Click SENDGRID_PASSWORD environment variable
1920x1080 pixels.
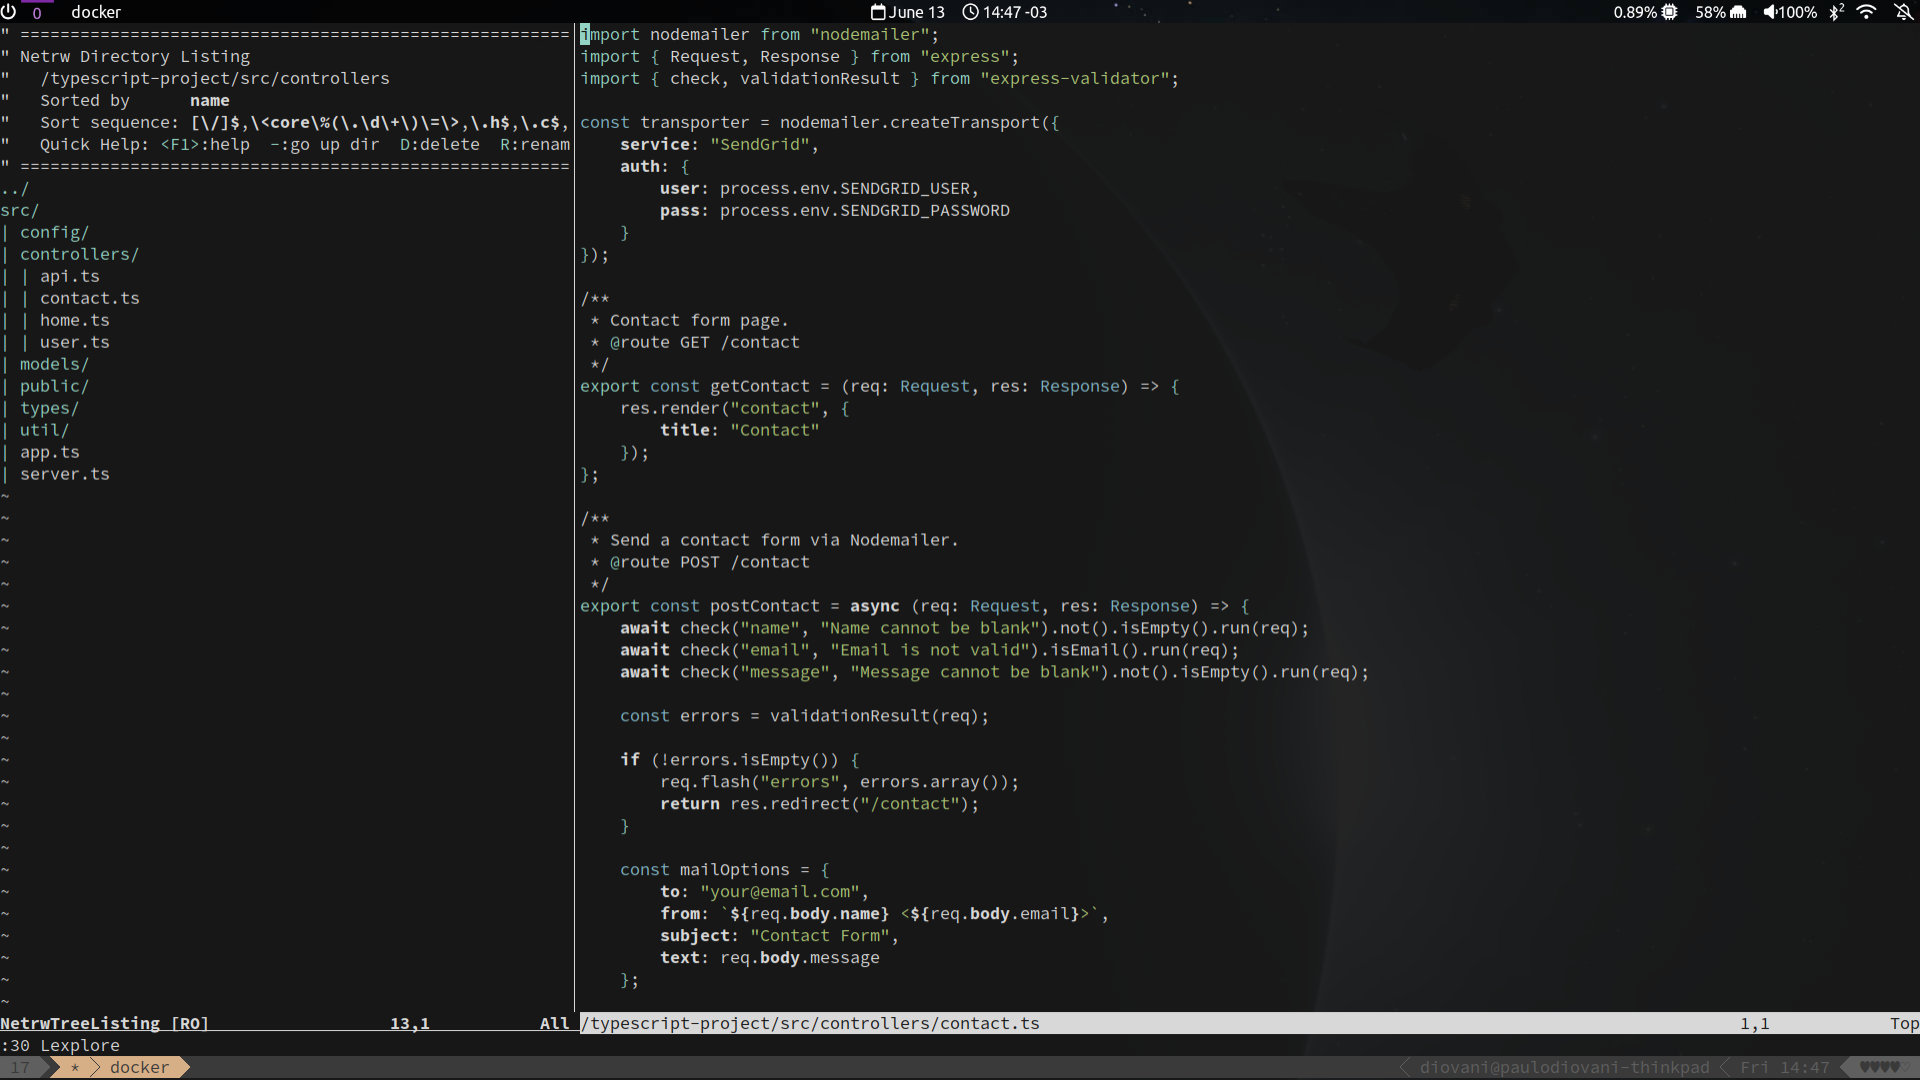tap(925, 211)
